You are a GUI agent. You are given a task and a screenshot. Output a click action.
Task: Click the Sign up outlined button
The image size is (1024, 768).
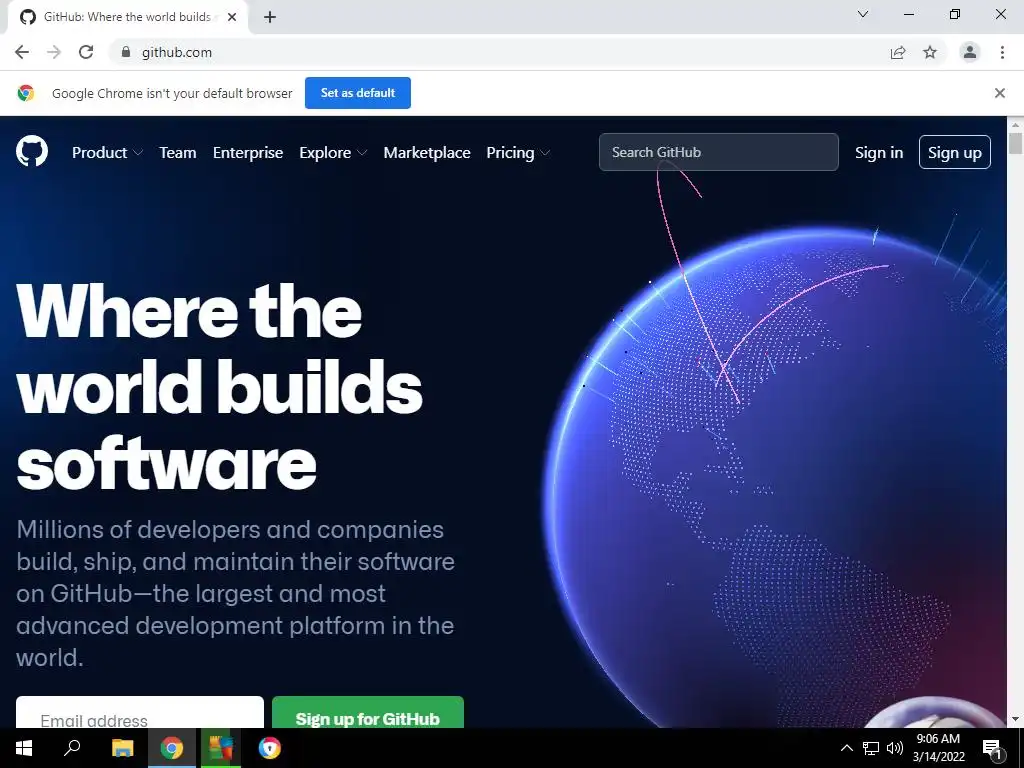click(955, 152)
